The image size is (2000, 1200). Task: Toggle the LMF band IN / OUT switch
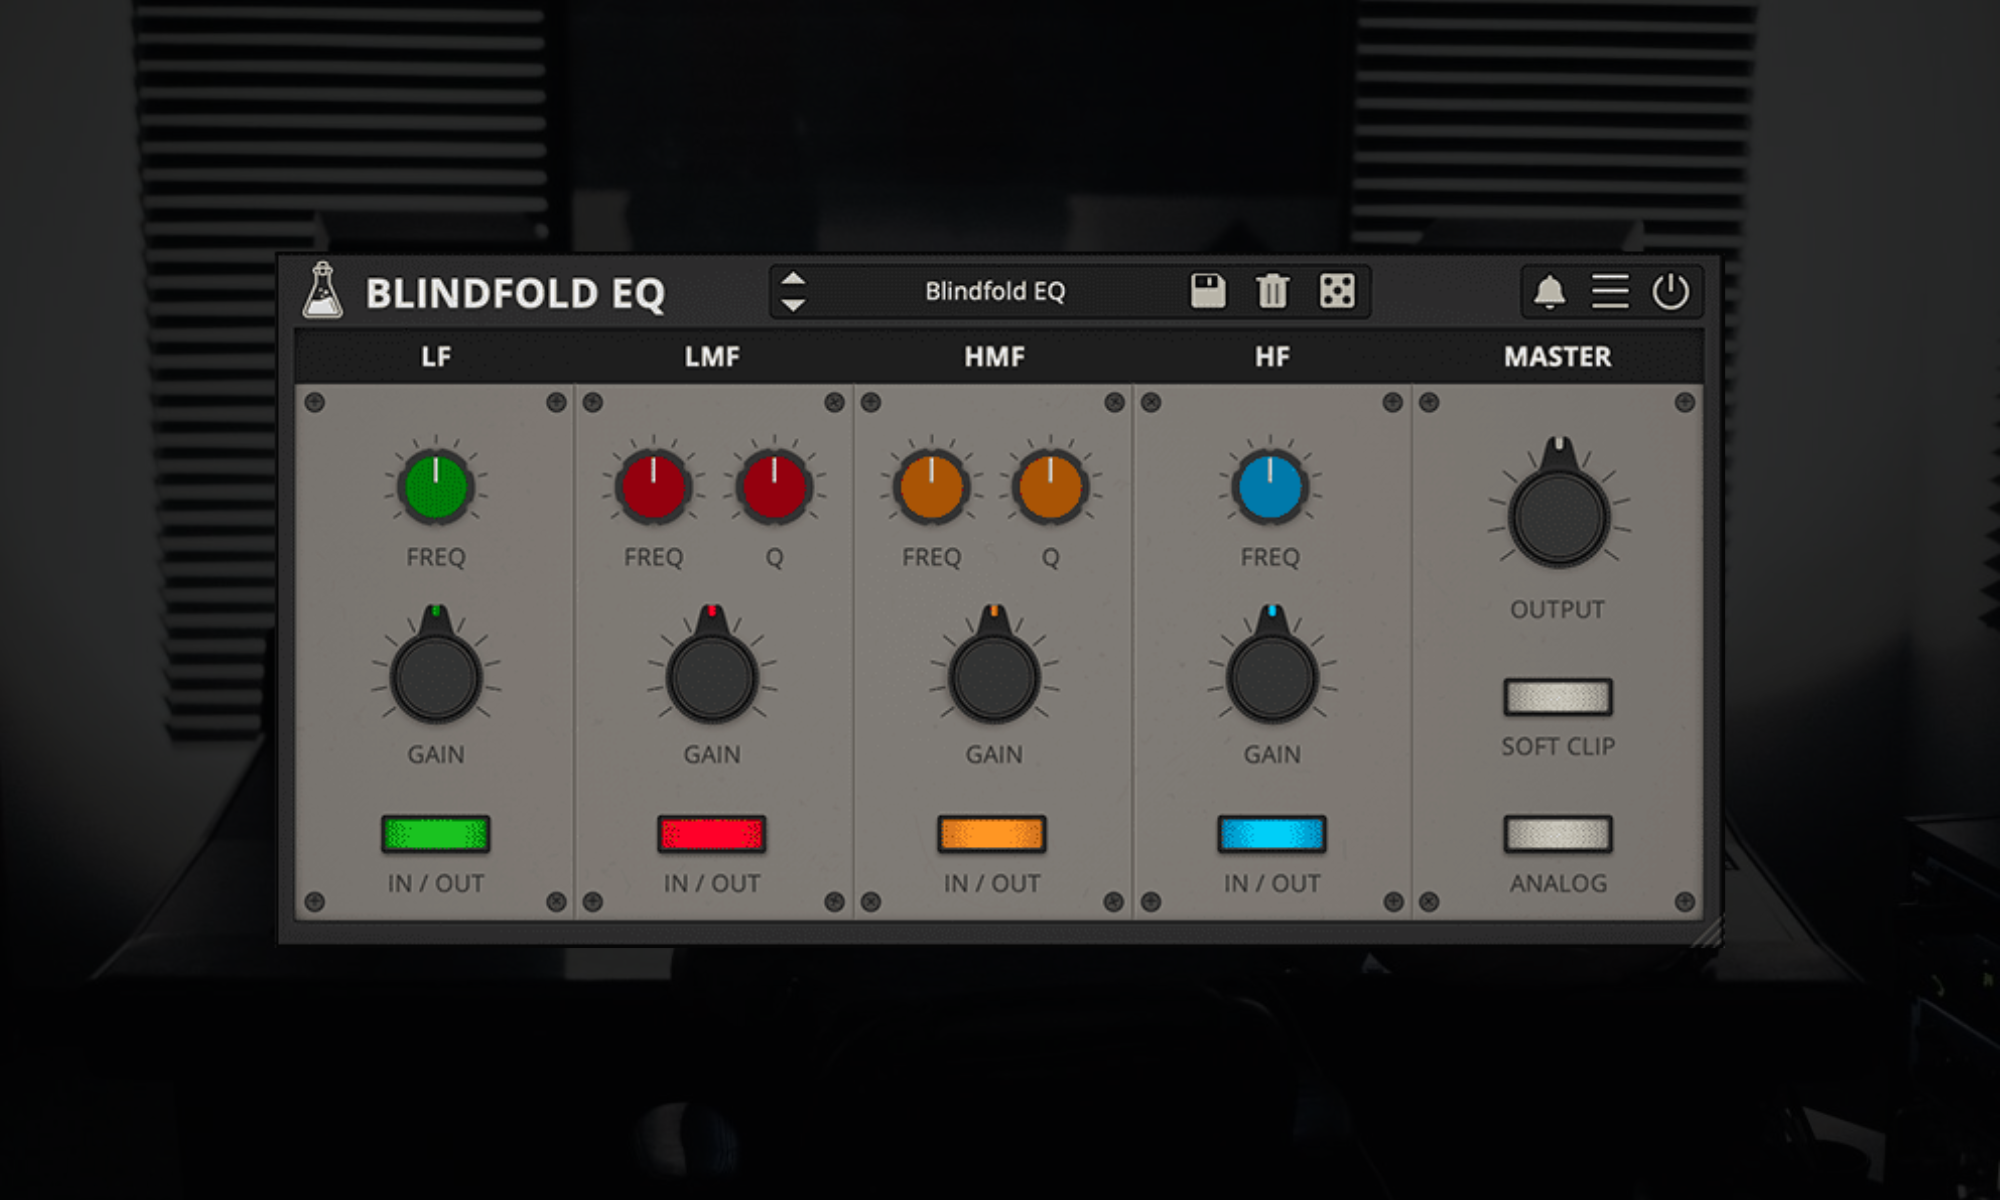711,835
